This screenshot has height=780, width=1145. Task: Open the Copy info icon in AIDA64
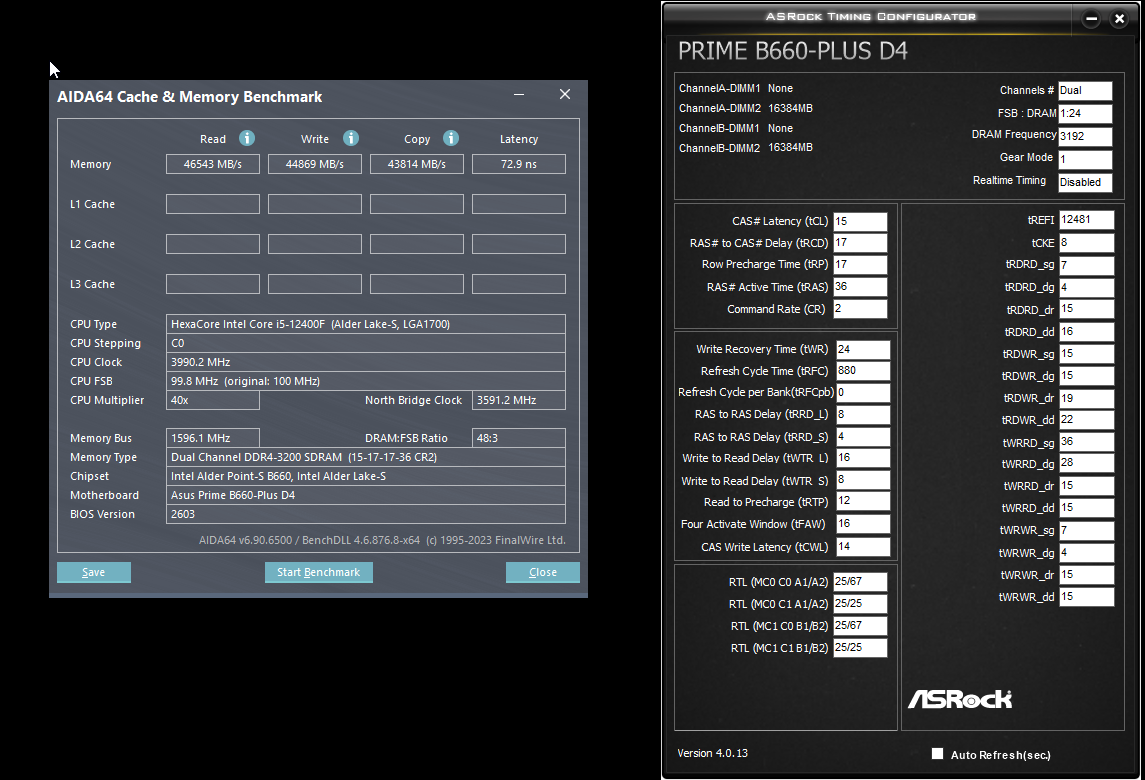(x=451, y=138)
